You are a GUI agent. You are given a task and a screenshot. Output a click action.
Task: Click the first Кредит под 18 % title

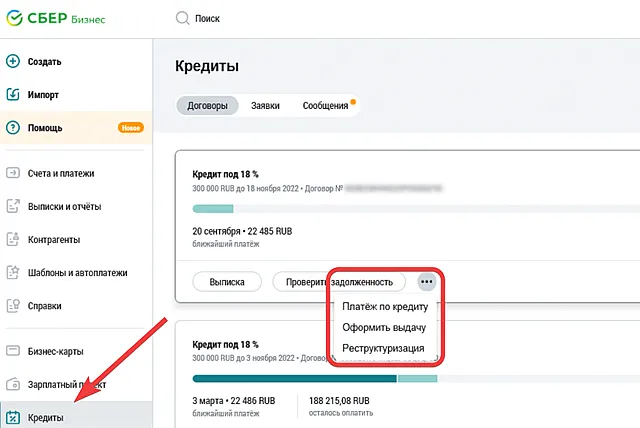tap(225, 174)
